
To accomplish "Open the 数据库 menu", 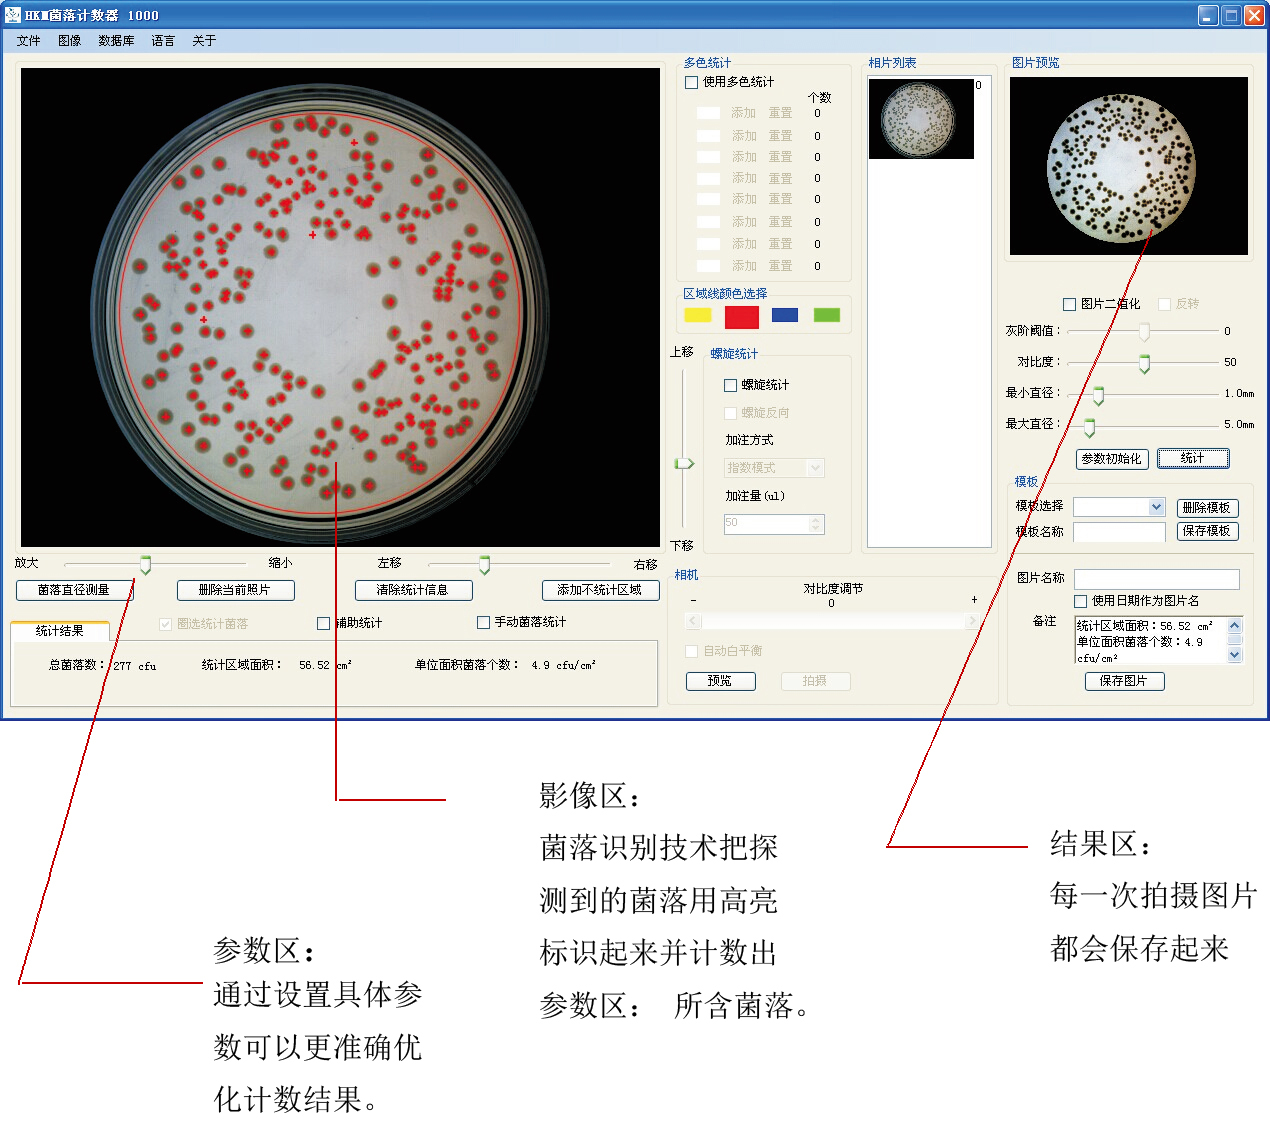I will (x=116, y=41).
